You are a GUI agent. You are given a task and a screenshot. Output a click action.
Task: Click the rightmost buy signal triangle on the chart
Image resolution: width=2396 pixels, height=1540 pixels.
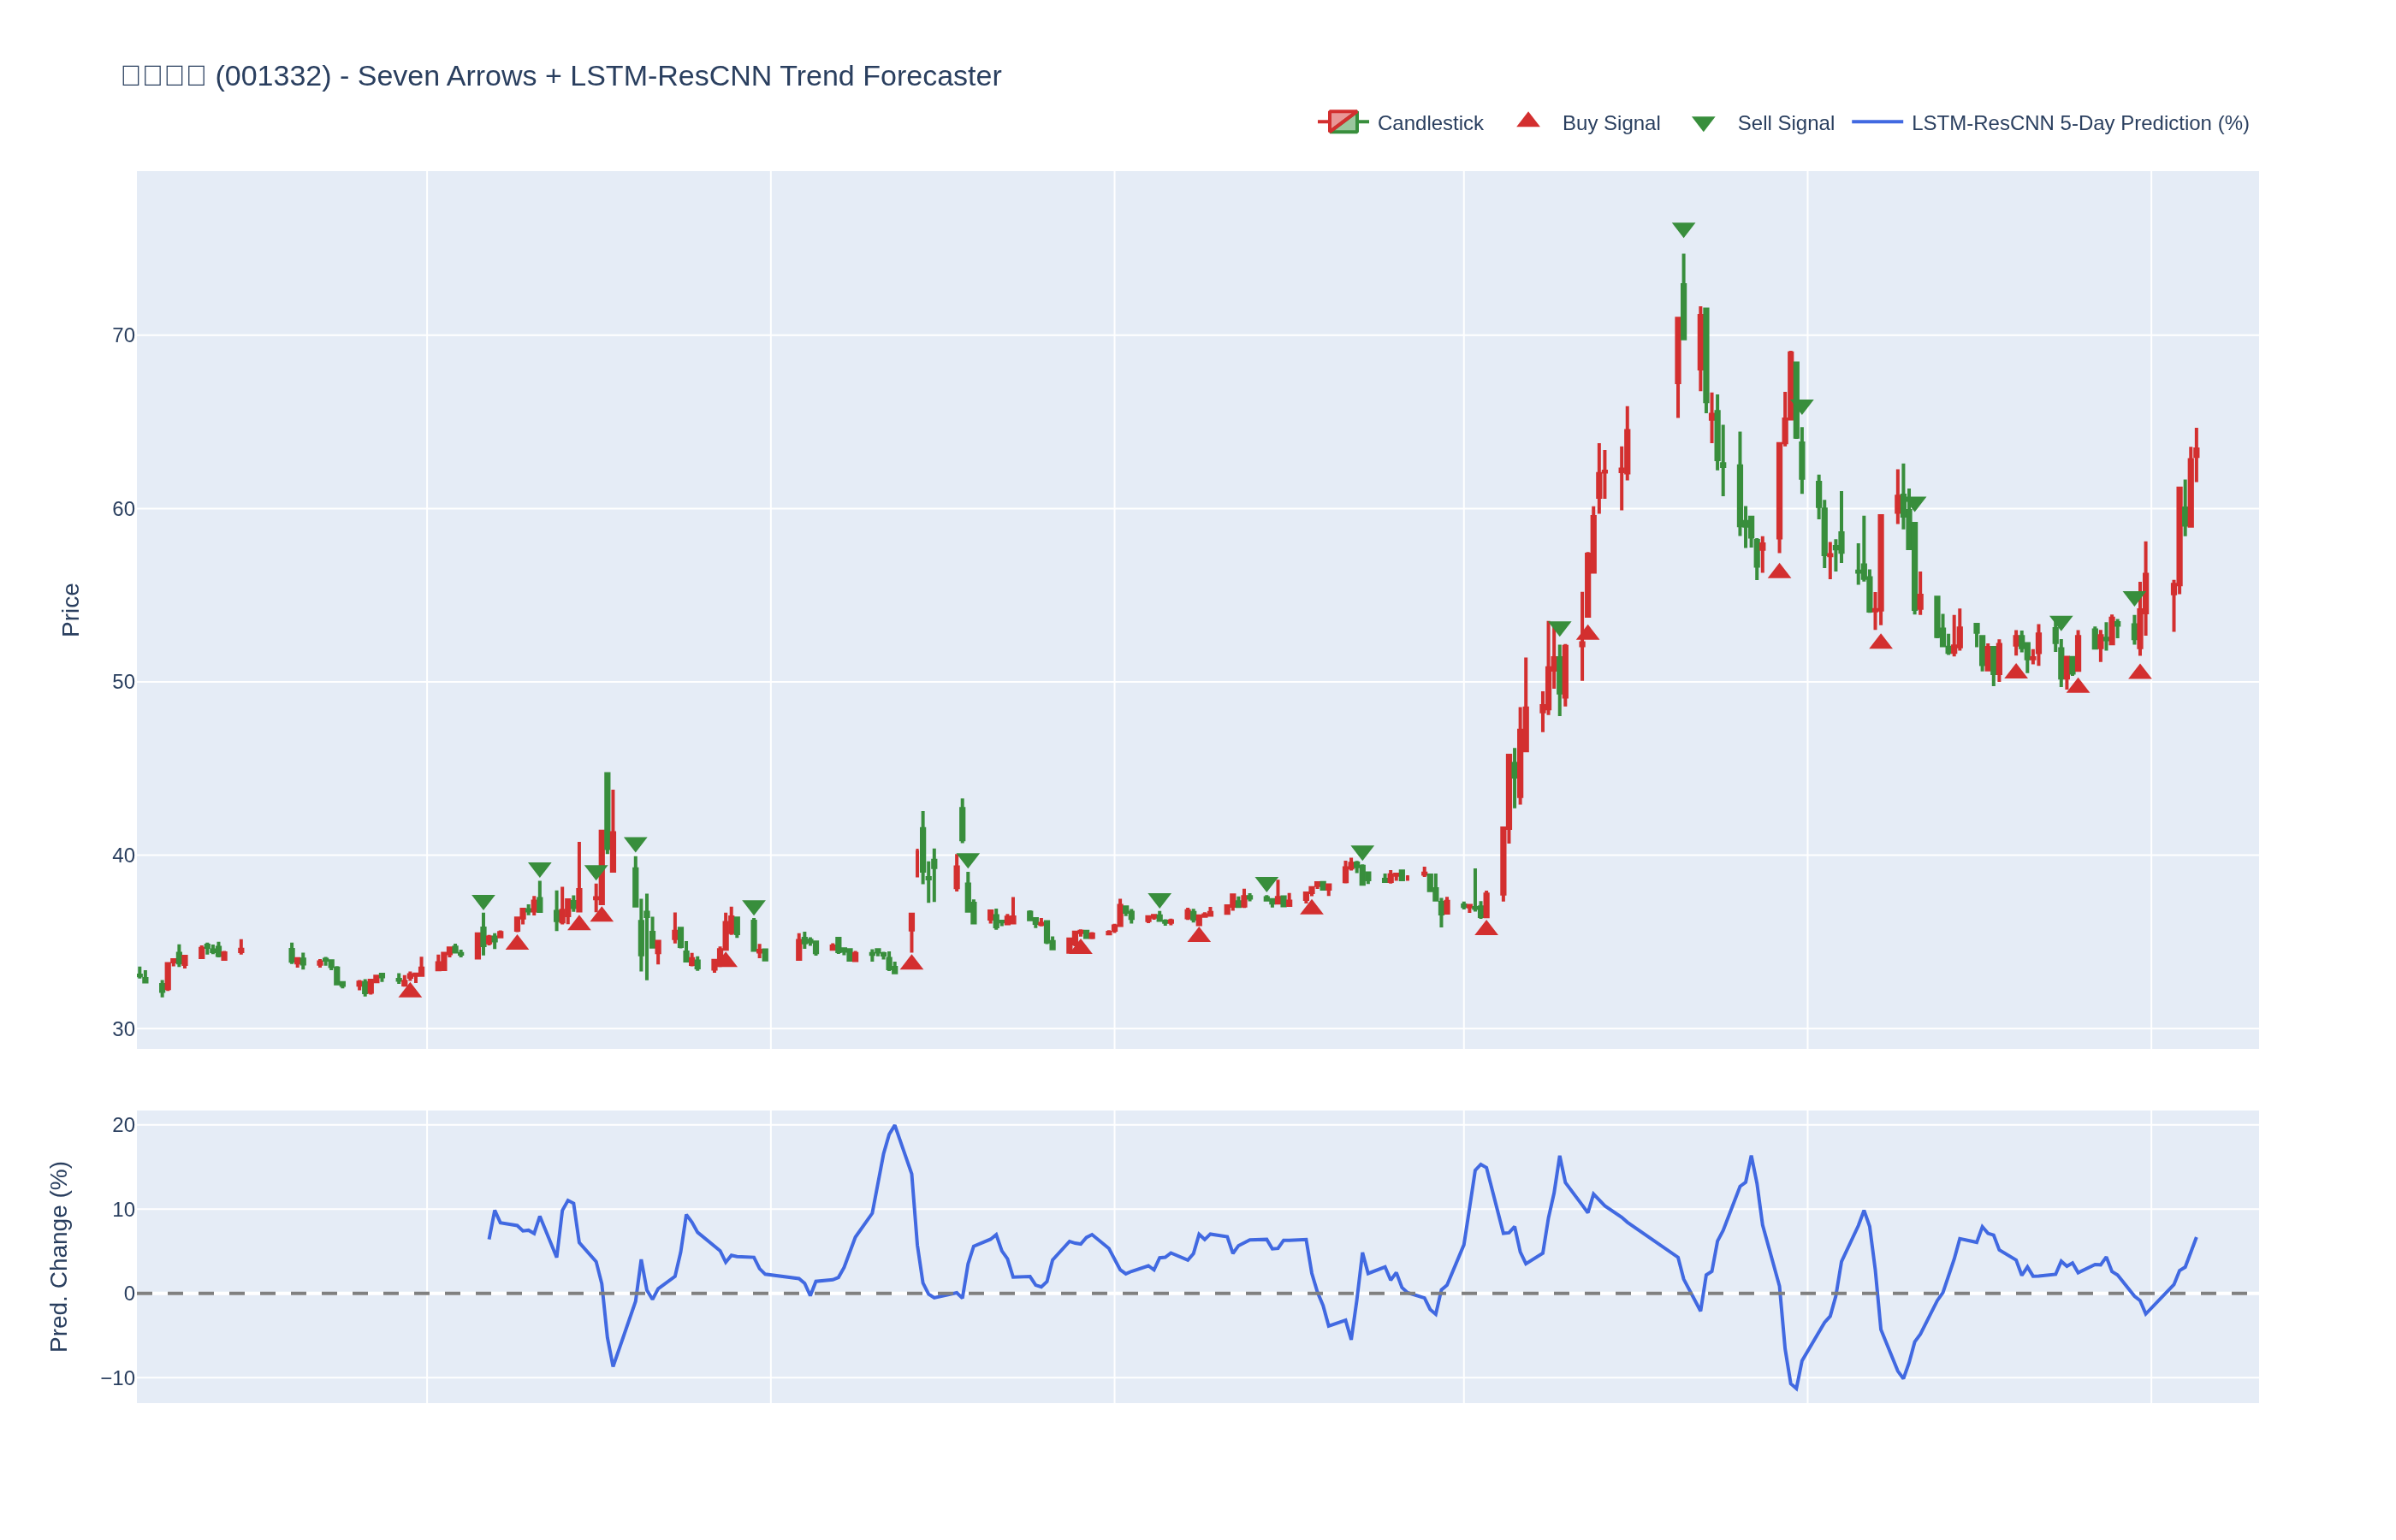pyautogui.click(x=2139, y=672)
